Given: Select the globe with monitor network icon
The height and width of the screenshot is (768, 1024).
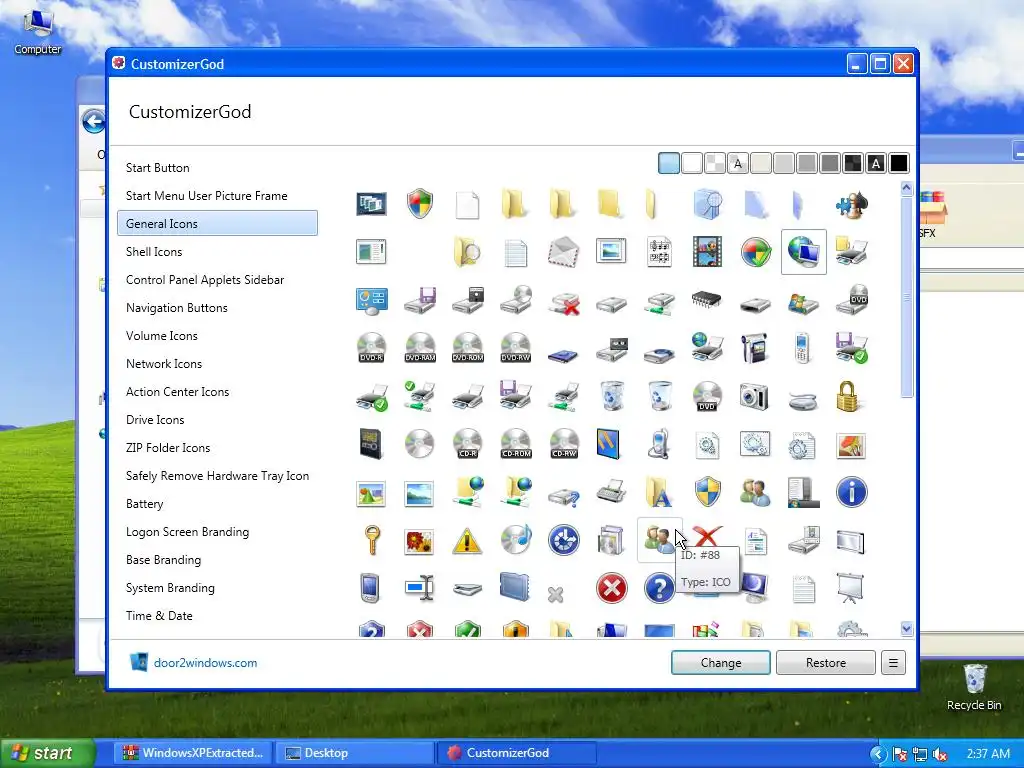Looking at the screenshot, I should [803, 252].
